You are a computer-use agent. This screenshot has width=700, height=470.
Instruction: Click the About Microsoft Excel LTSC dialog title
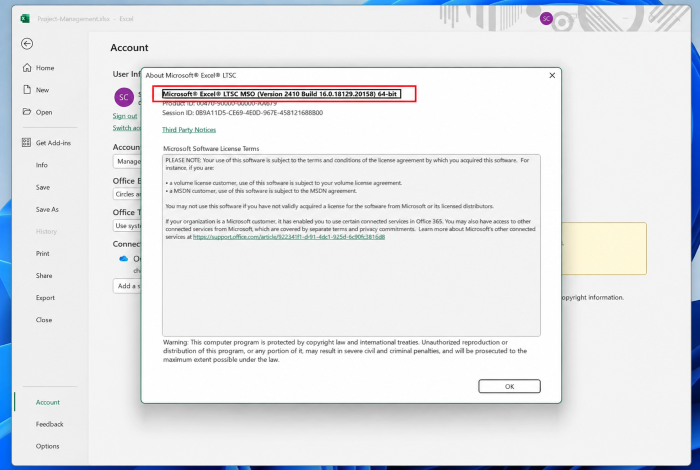[191, 75]
